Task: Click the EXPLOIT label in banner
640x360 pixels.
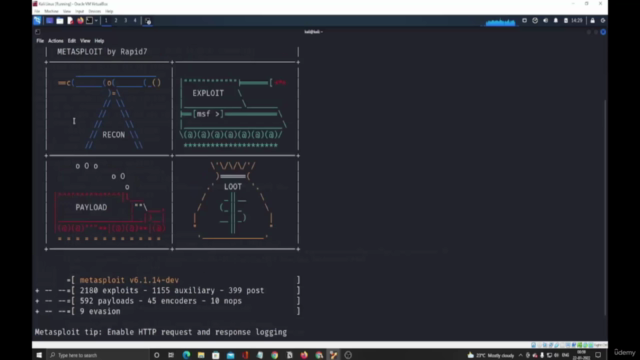Action: 208,93
